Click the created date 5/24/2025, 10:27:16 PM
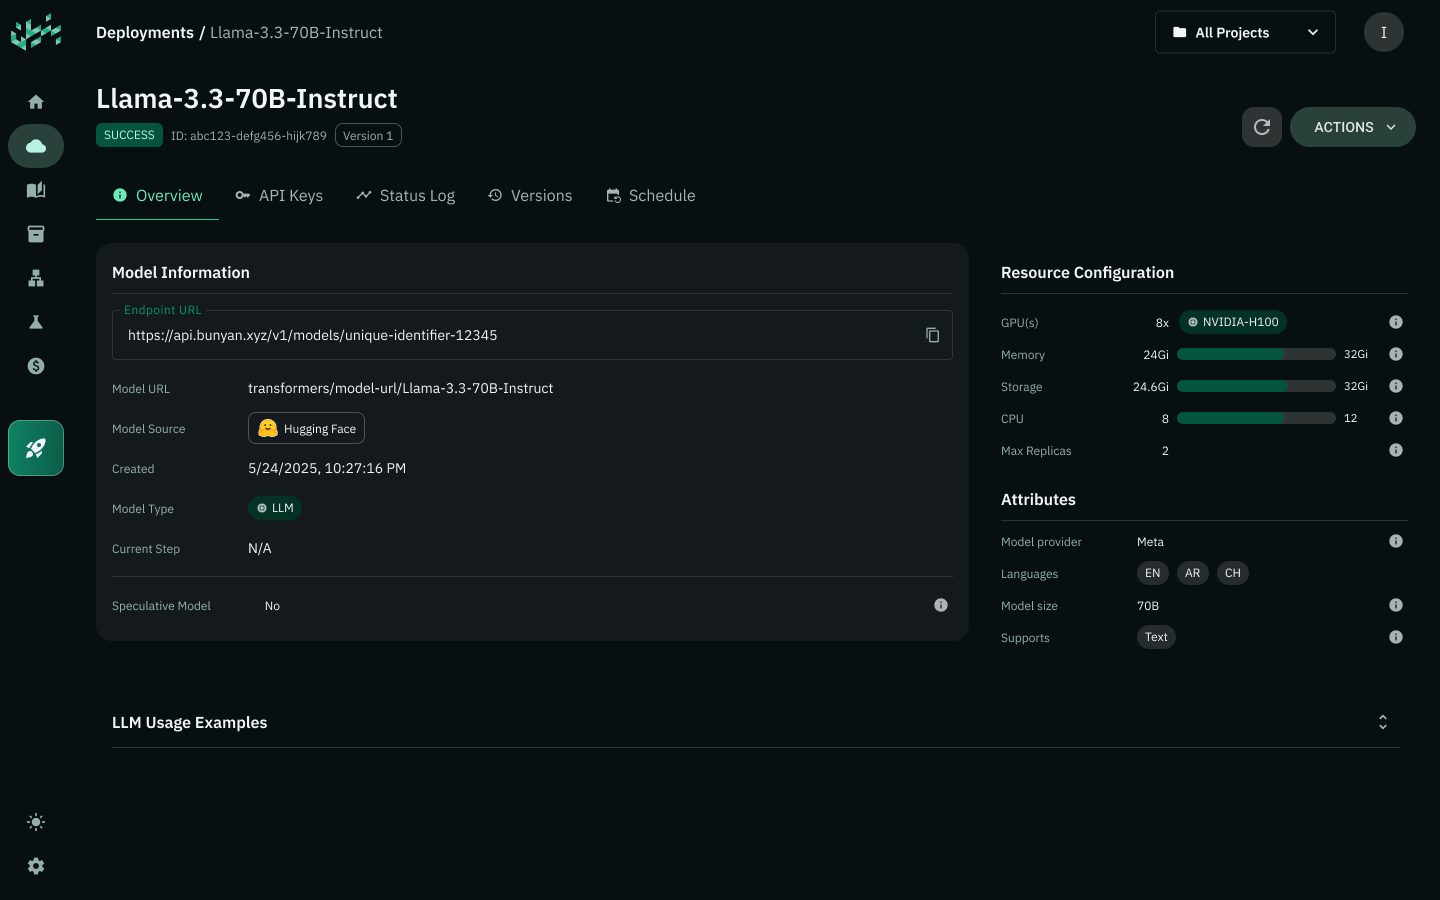 [x=327, y=468]
